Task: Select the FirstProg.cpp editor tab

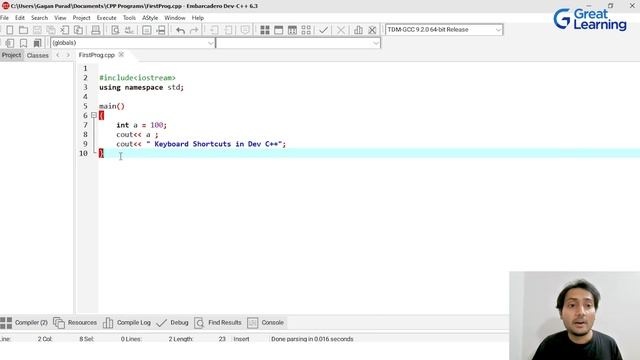Action: (96, 55)
